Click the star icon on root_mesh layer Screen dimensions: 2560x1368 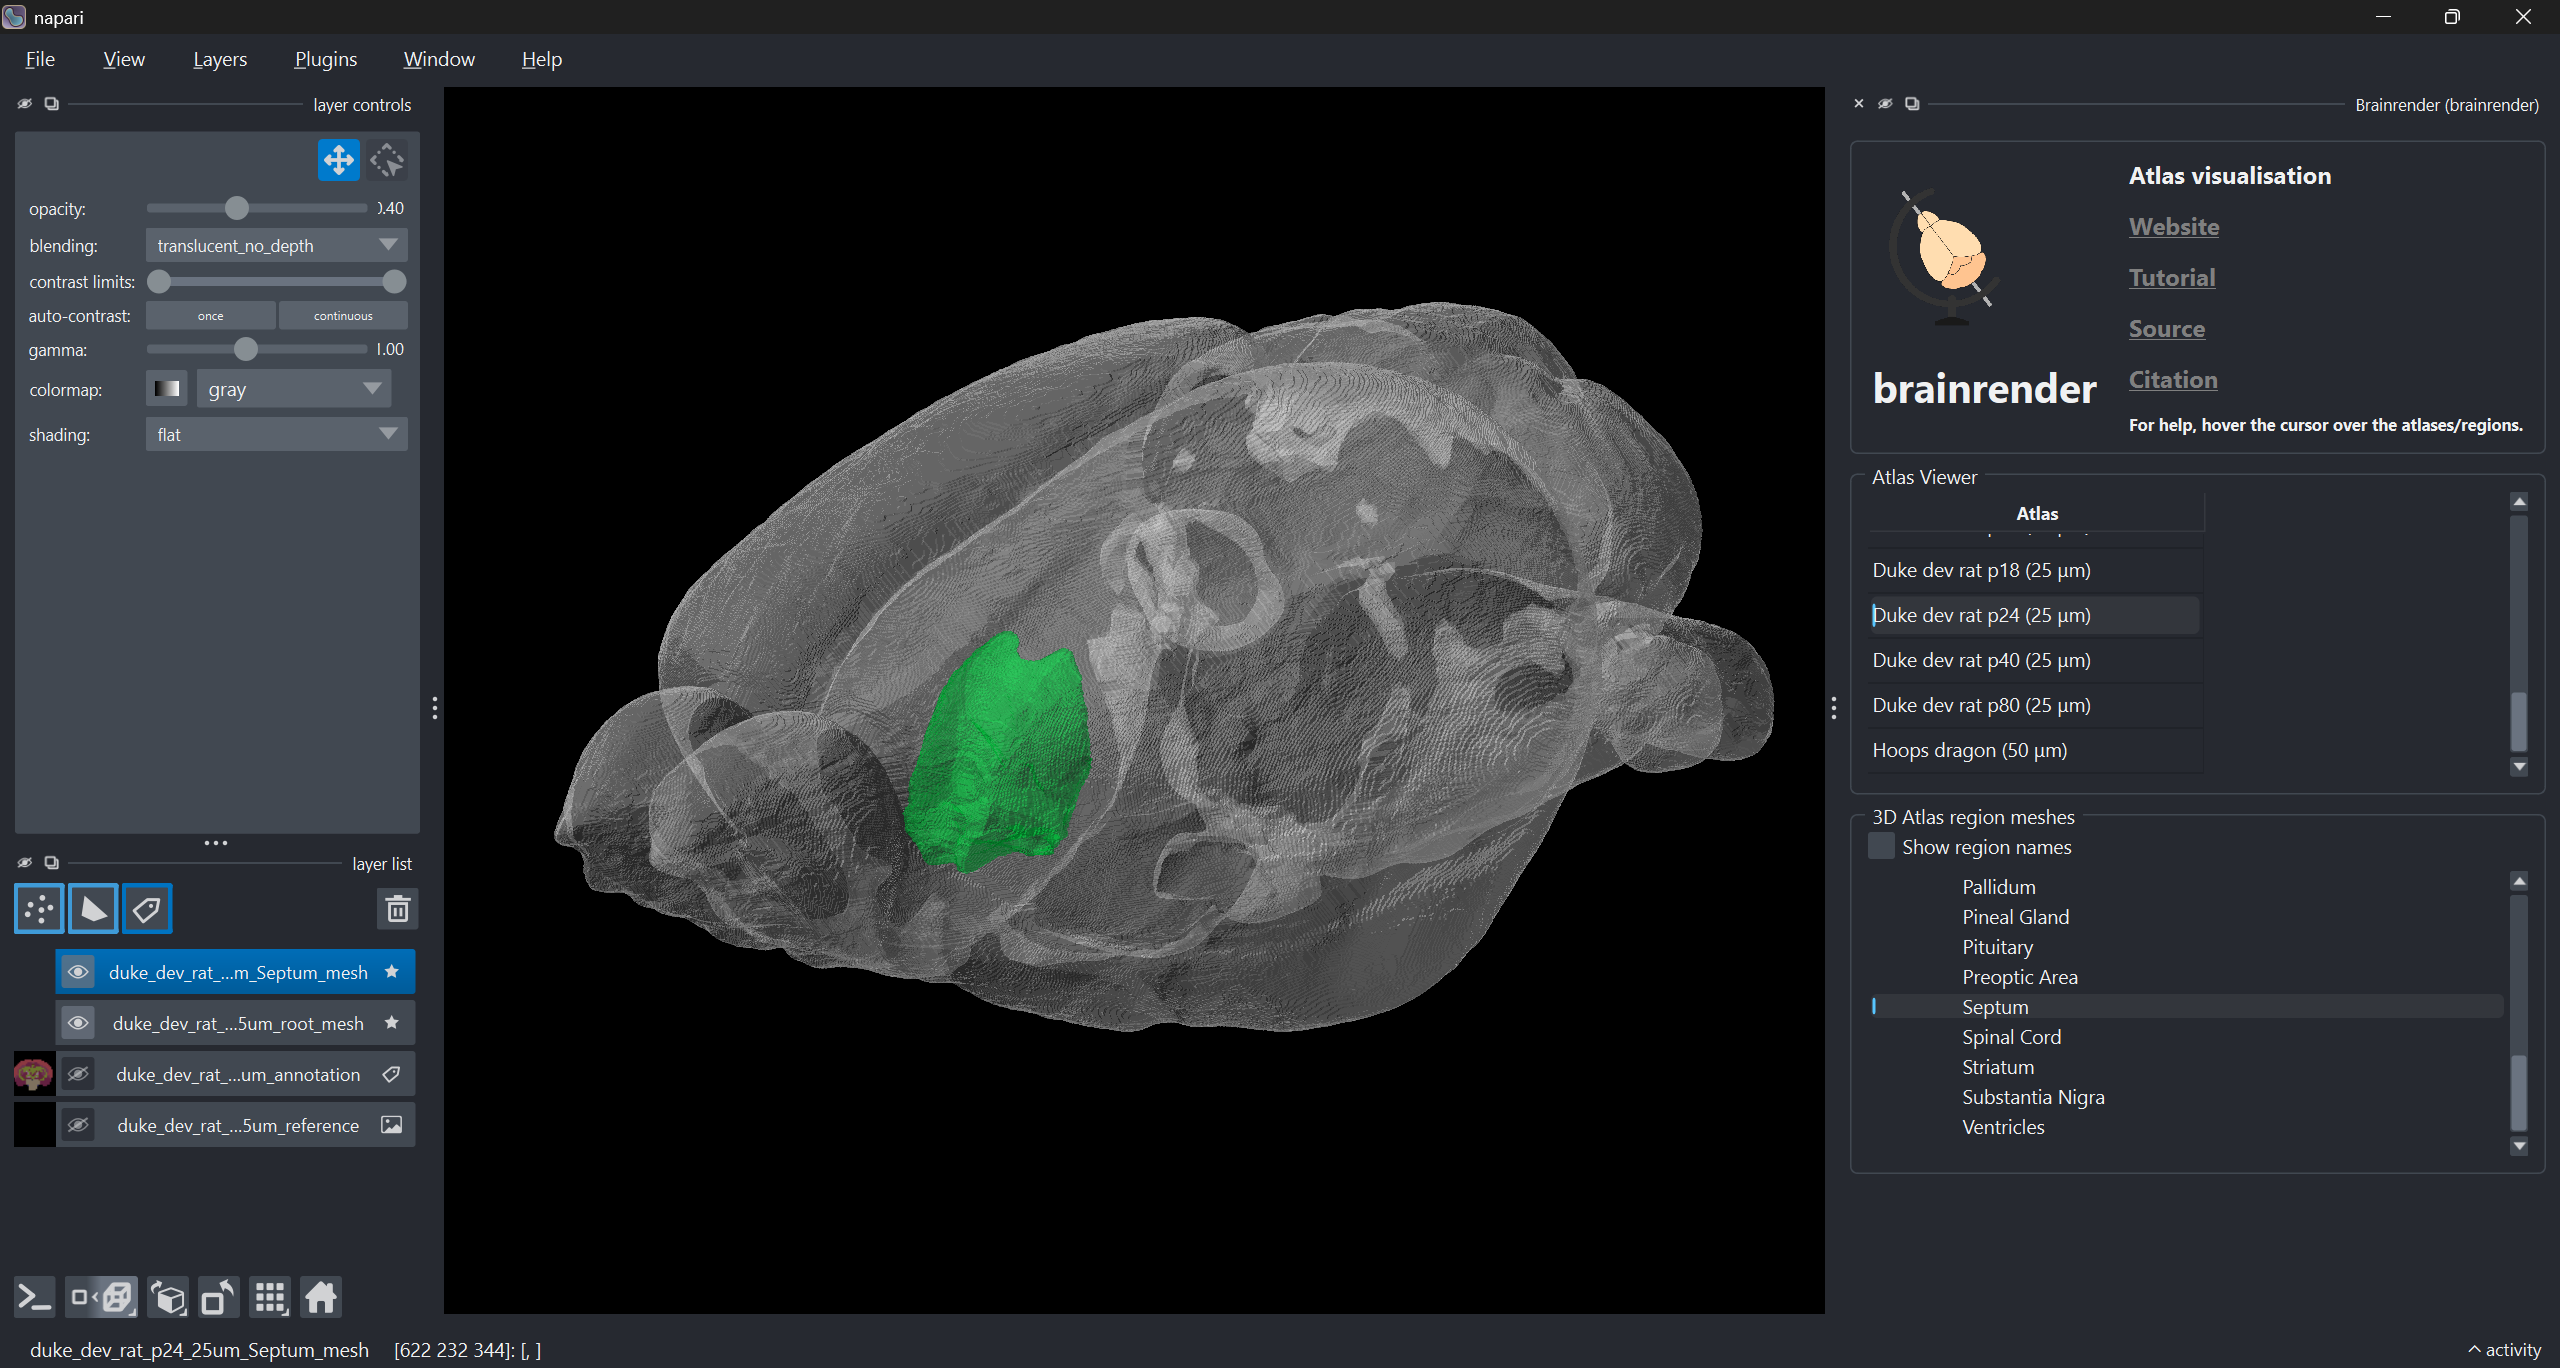tap(392, 1023)
